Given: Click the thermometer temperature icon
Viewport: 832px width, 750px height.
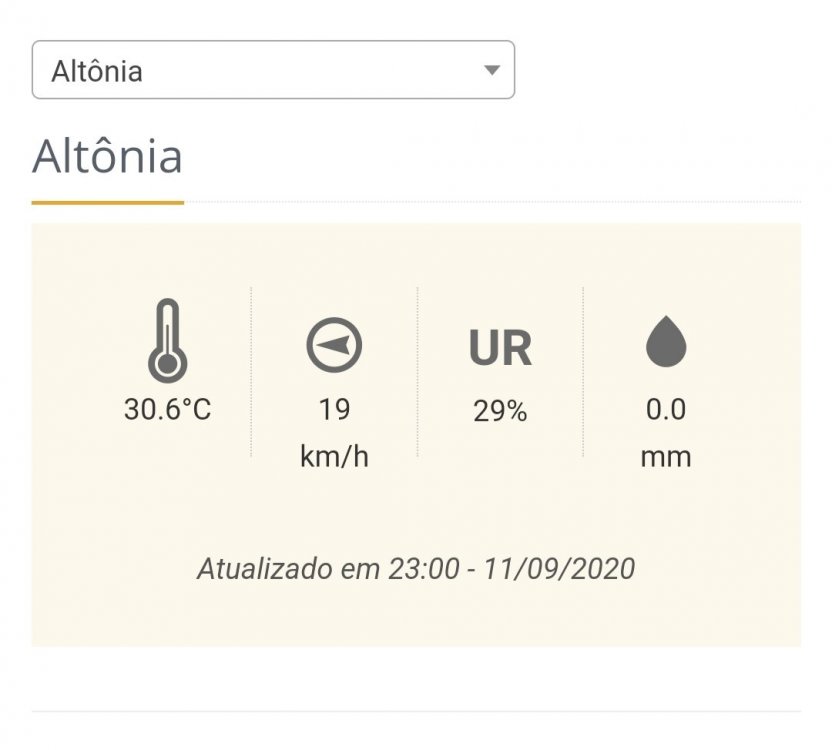Looking at the screenshot, I should pyautogui.click(x=167, y=341).
